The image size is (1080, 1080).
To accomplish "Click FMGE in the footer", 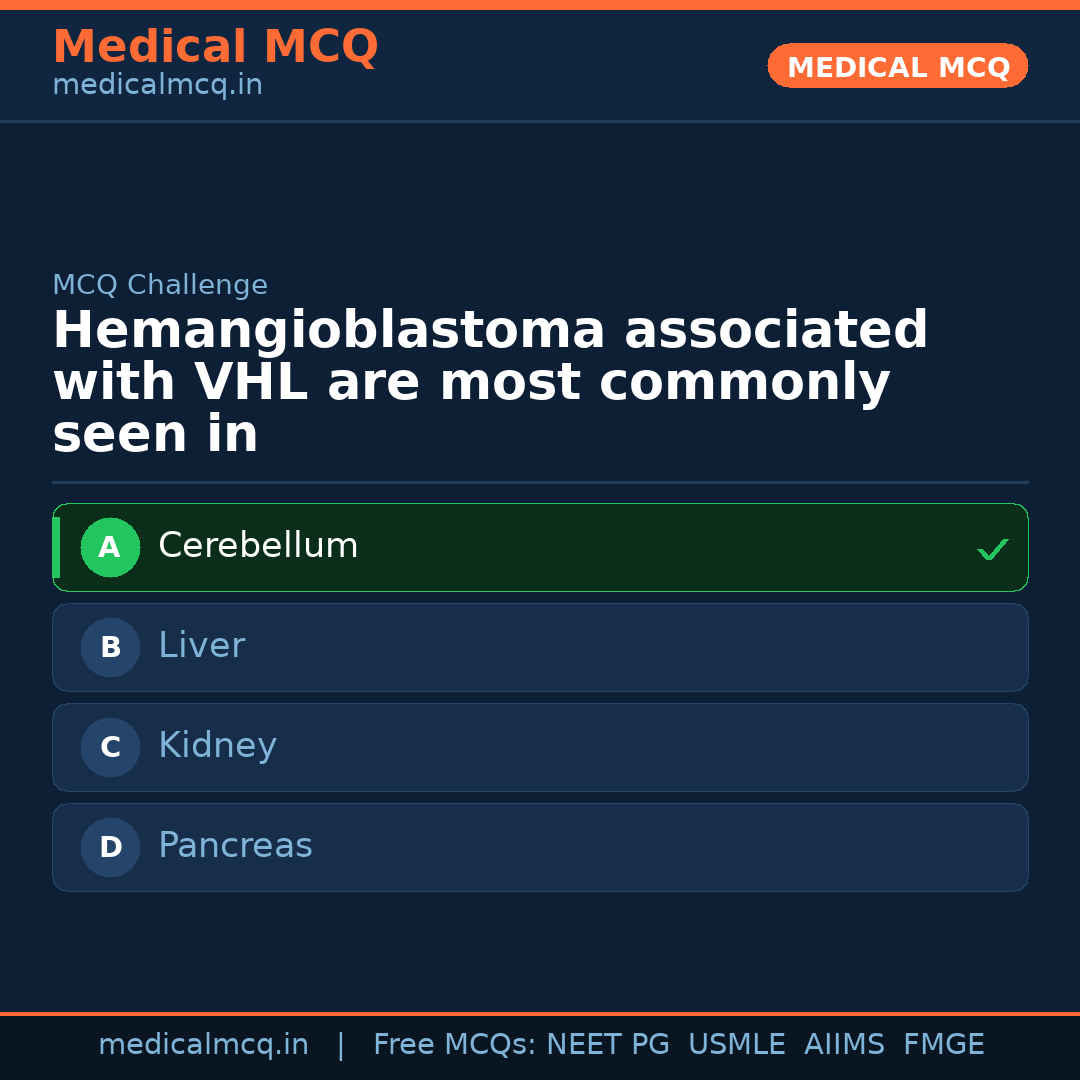I will point(944,1045).
